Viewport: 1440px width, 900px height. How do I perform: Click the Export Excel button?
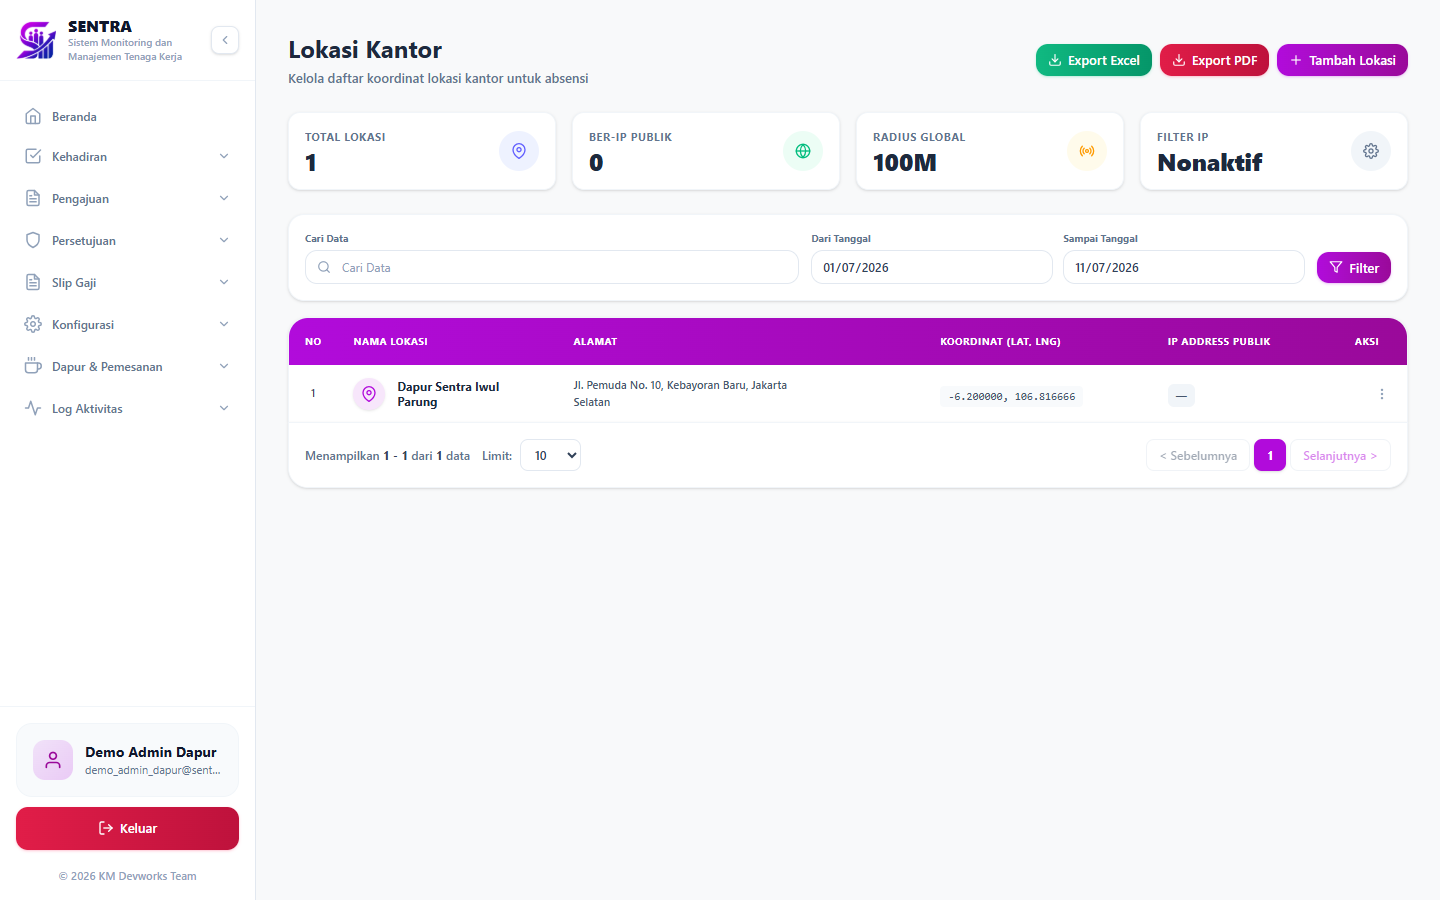pyautogui.click(x=1094, y=60)
